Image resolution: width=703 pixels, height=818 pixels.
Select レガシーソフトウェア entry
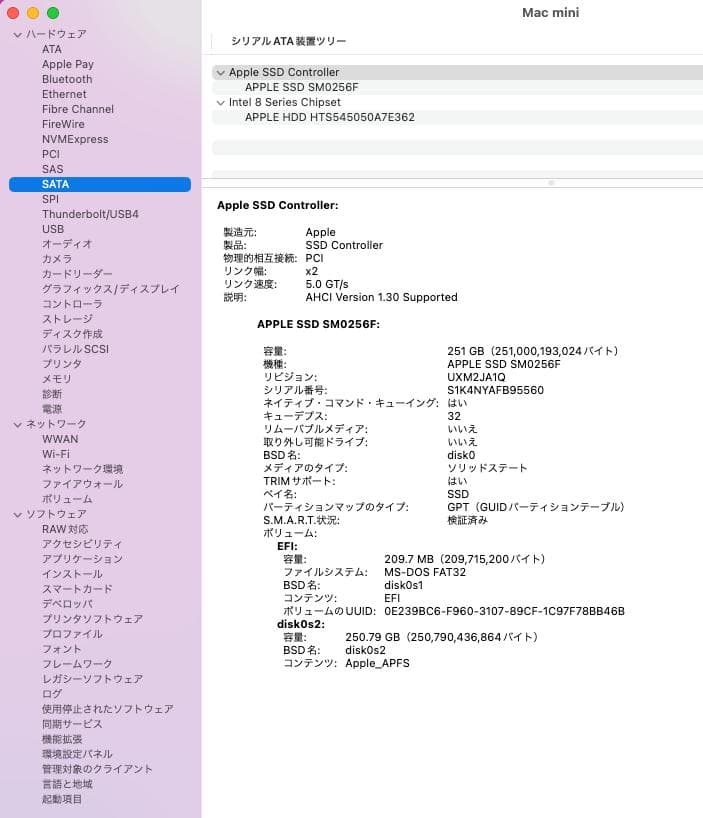point(92,680)
